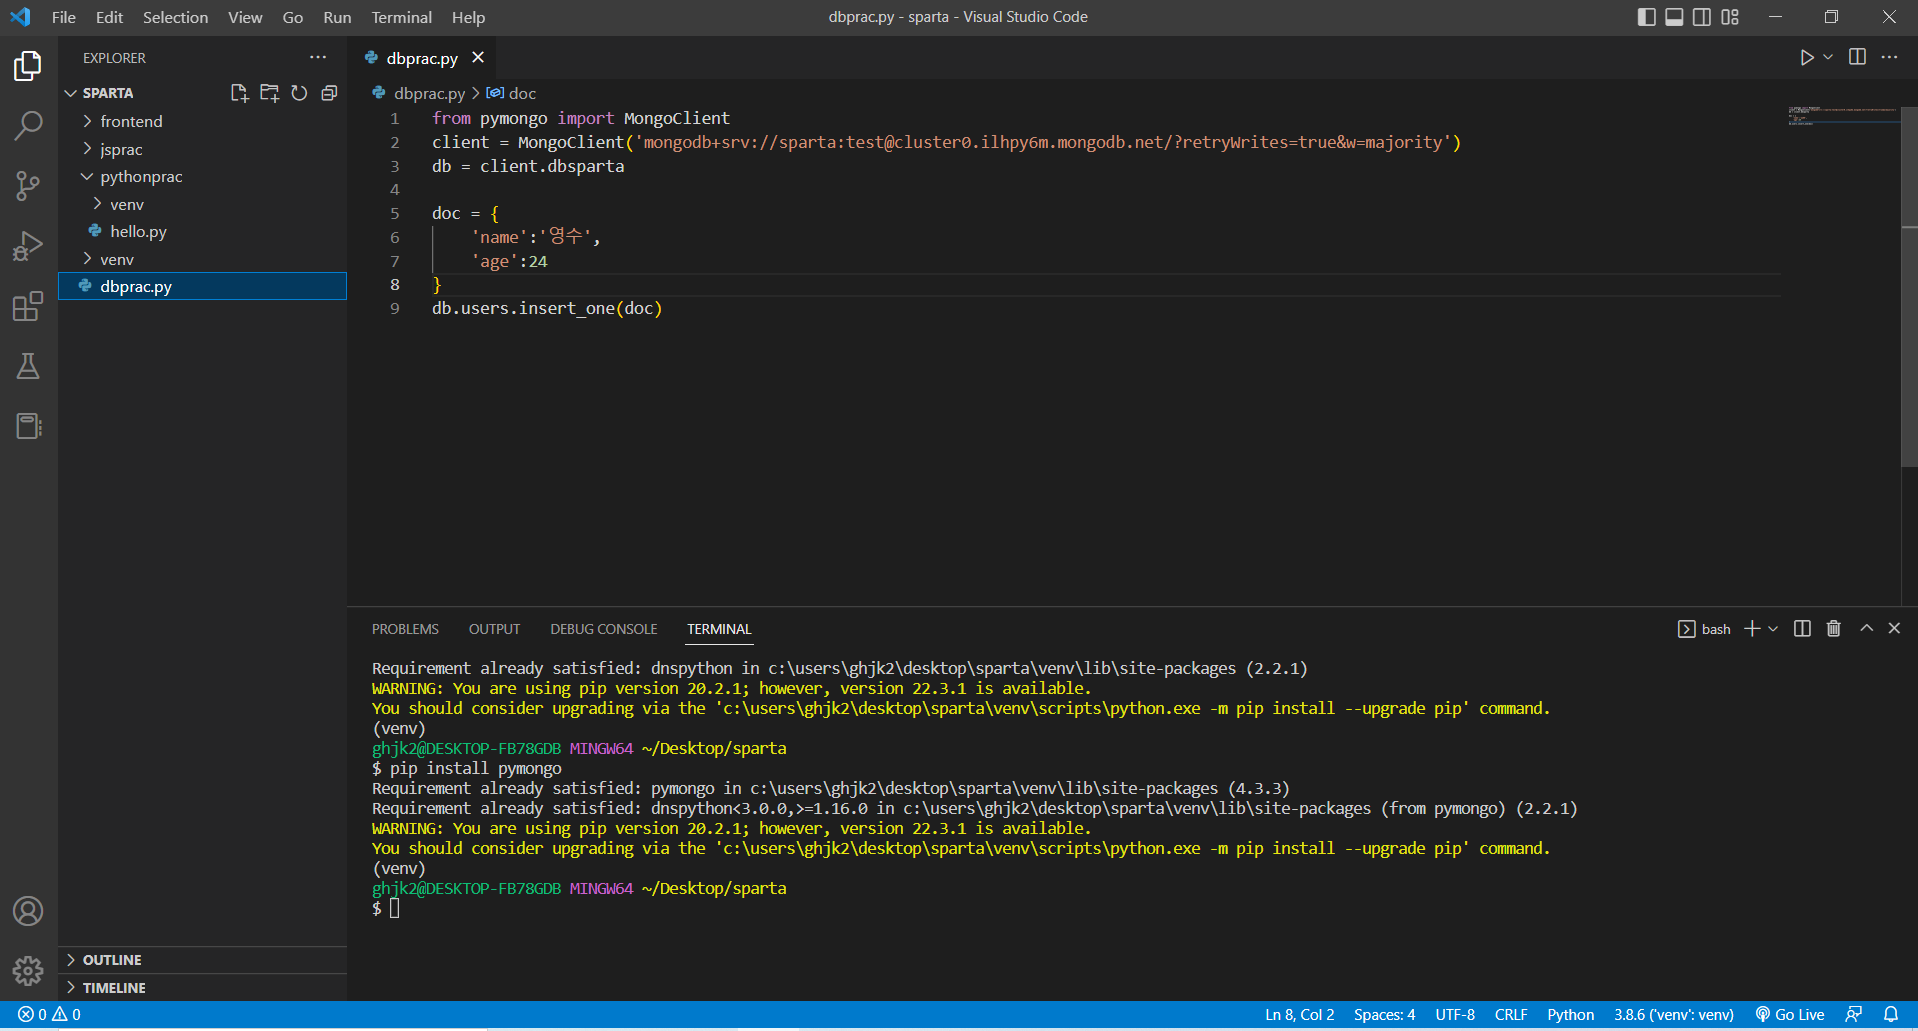Create a new folder in SPARTA explorer

click(x=269, y=93)
